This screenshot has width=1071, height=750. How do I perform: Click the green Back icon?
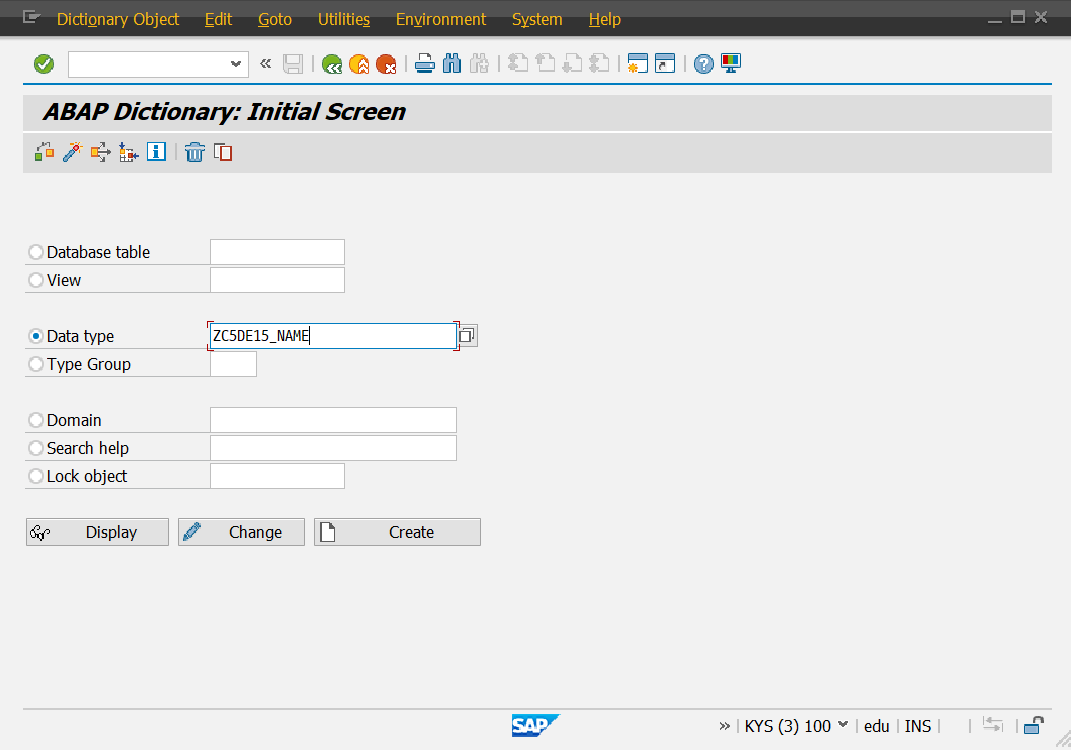click(332, 64)
